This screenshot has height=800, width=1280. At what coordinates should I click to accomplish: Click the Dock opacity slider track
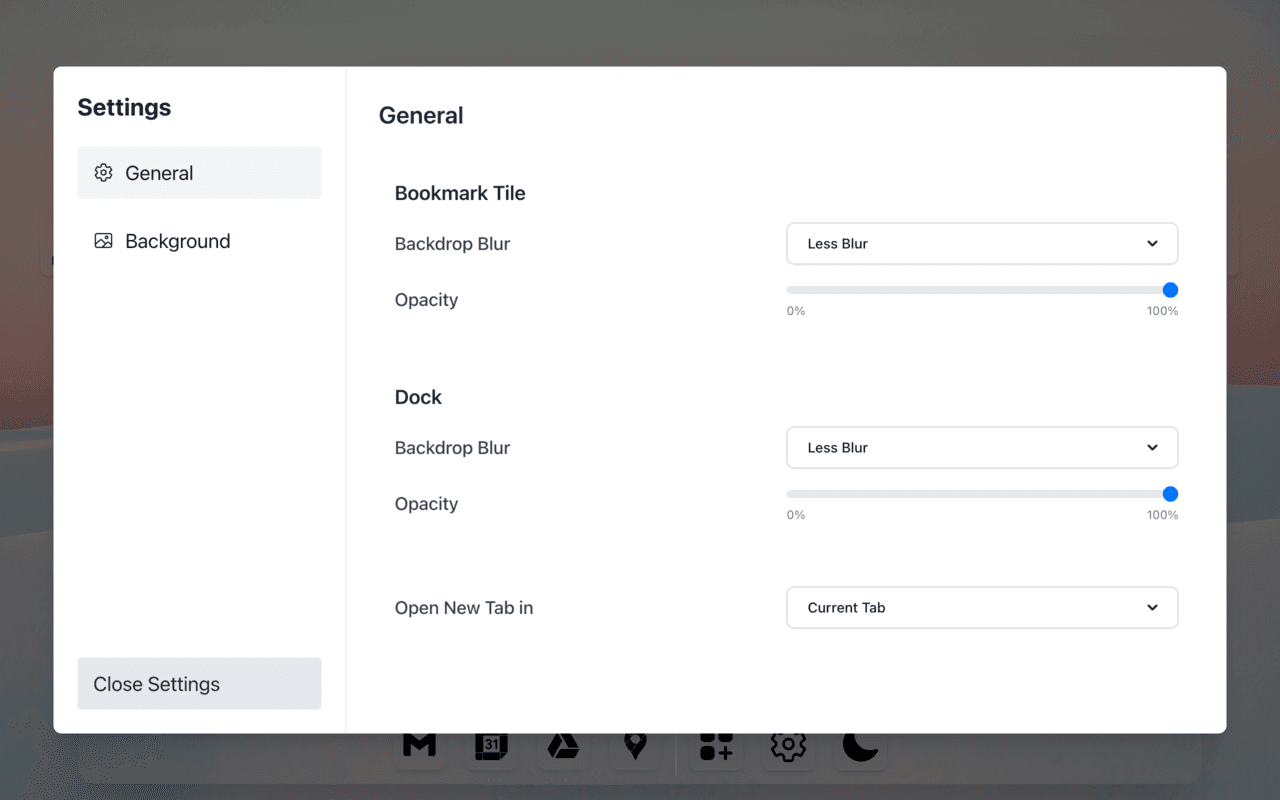point(980,493)
